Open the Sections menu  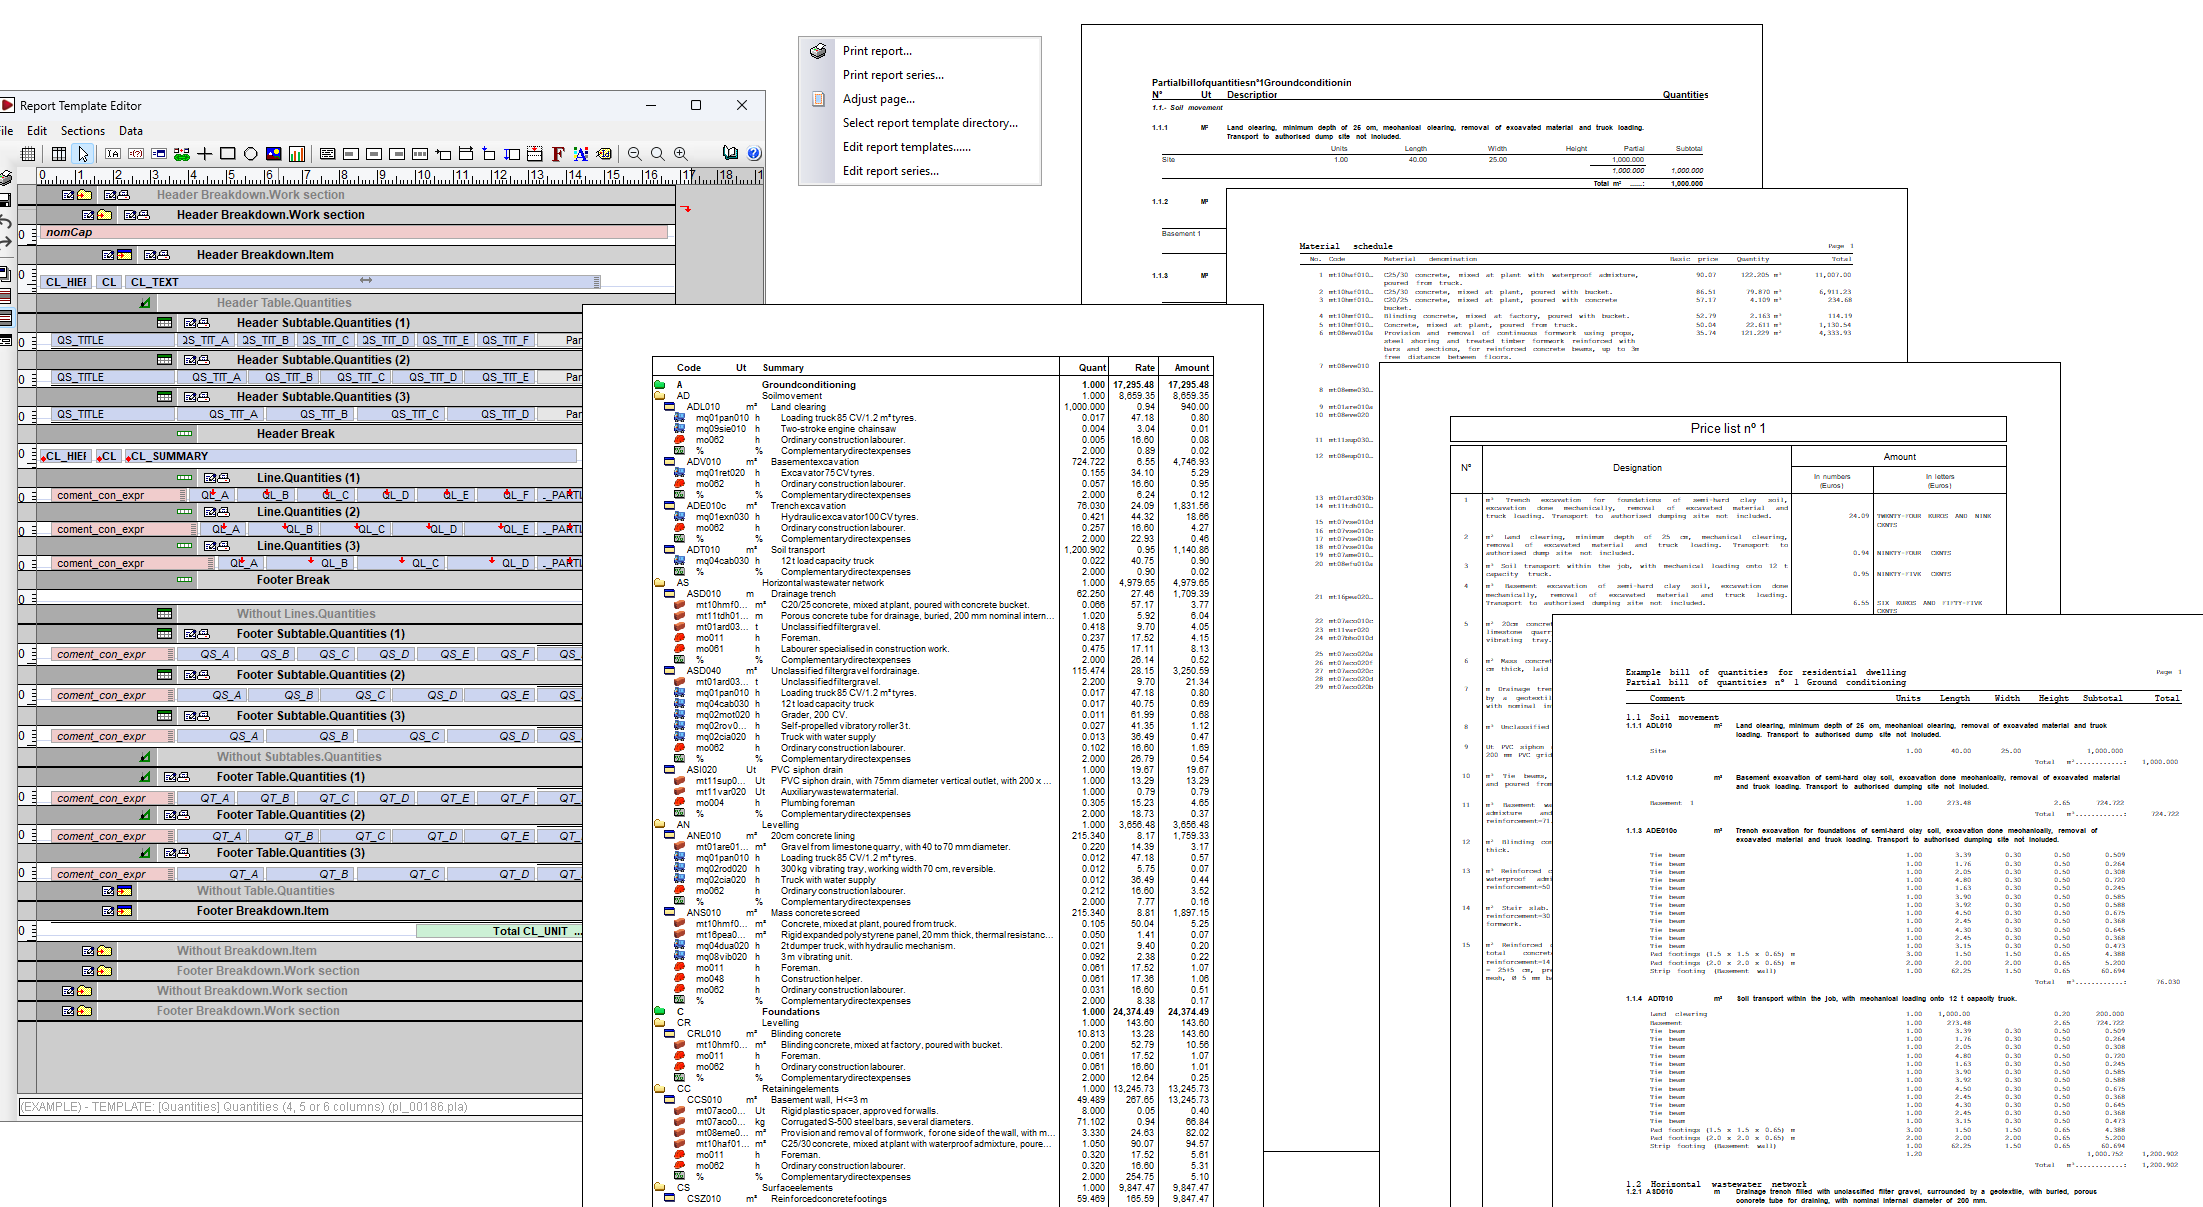pyautogui.click(x=82, y=131)
